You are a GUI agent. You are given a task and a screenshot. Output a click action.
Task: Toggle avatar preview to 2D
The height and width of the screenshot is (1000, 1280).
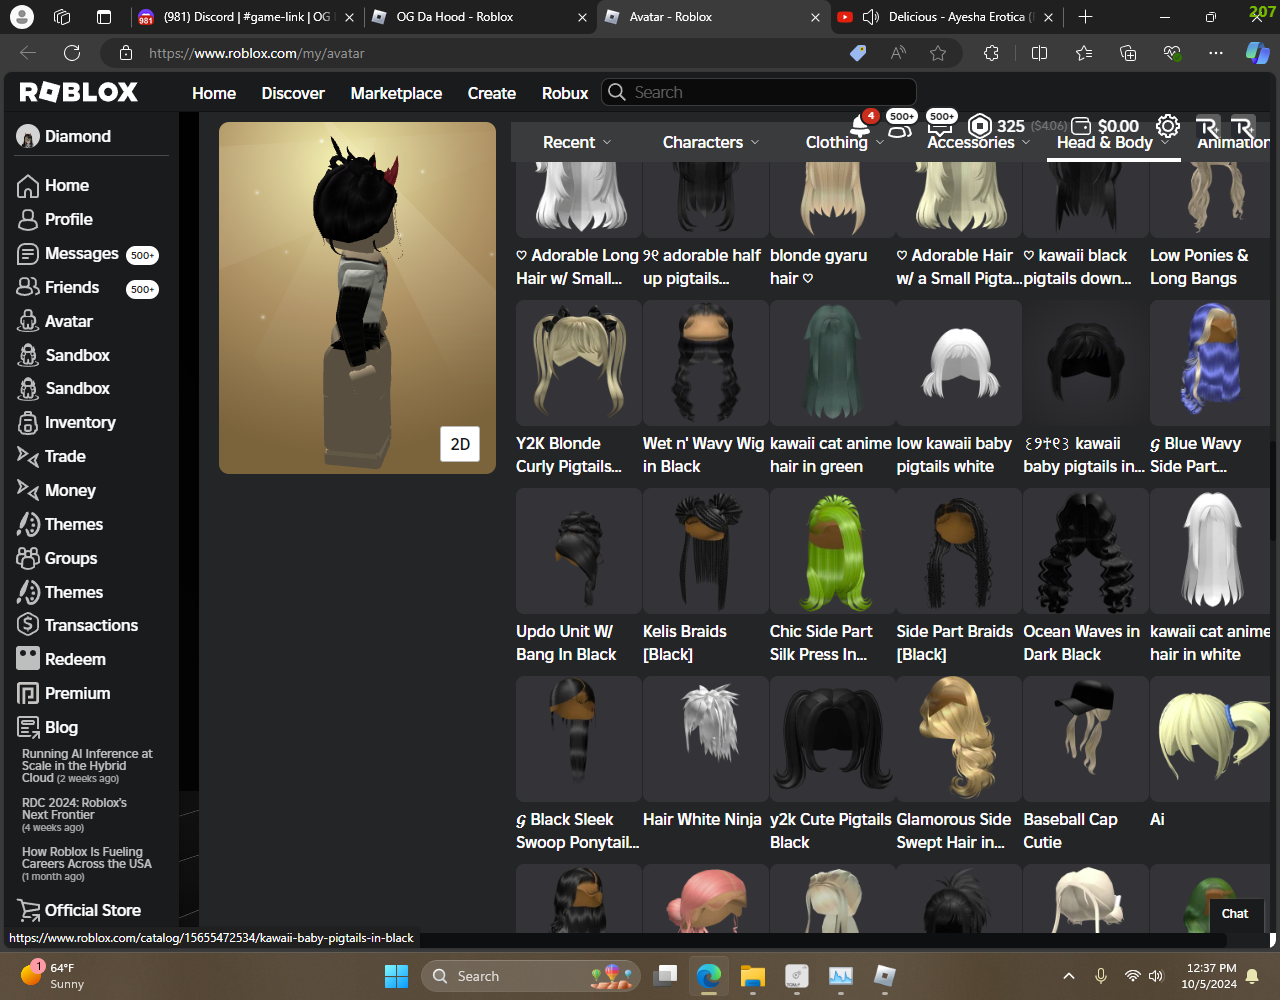click(460, 444)
